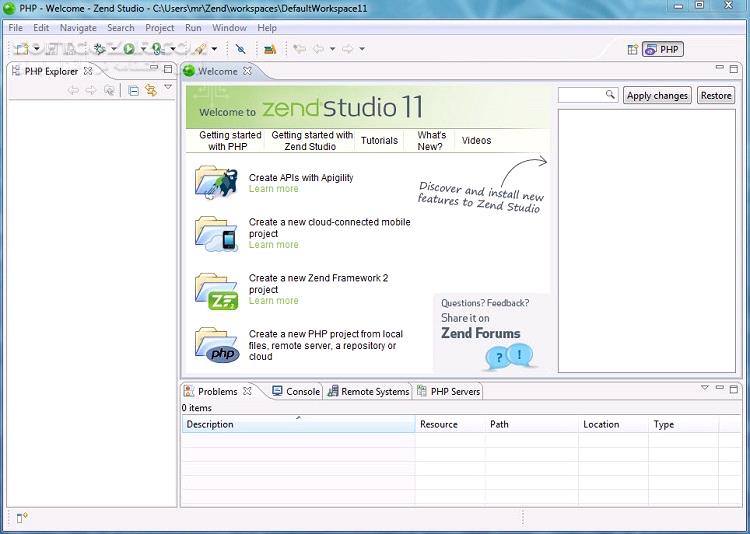Switch to the PHP Servers tab
The width and height of the screenshot is (750, 534).
pos(449,391)
